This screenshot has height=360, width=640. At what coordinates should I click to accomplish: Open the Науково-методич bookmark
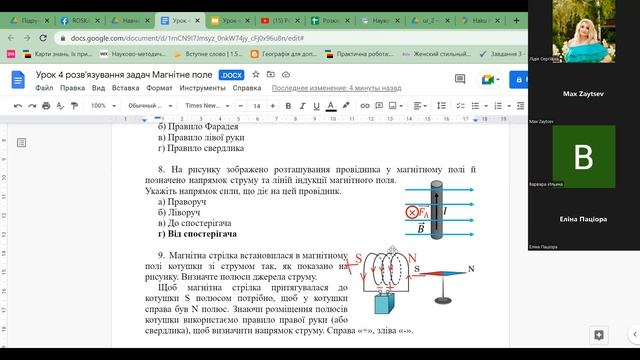(x=133, y=54)
